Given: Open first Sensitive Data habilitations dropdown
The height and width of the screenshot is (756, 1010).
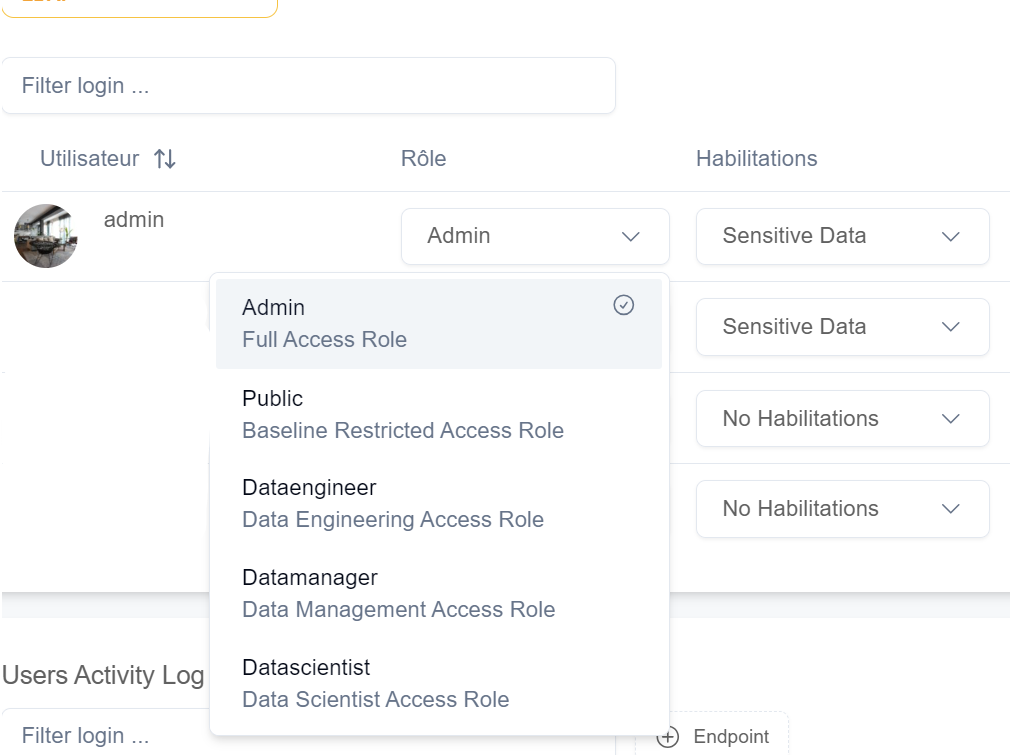Looking at the screenshot, I should 842,237.
